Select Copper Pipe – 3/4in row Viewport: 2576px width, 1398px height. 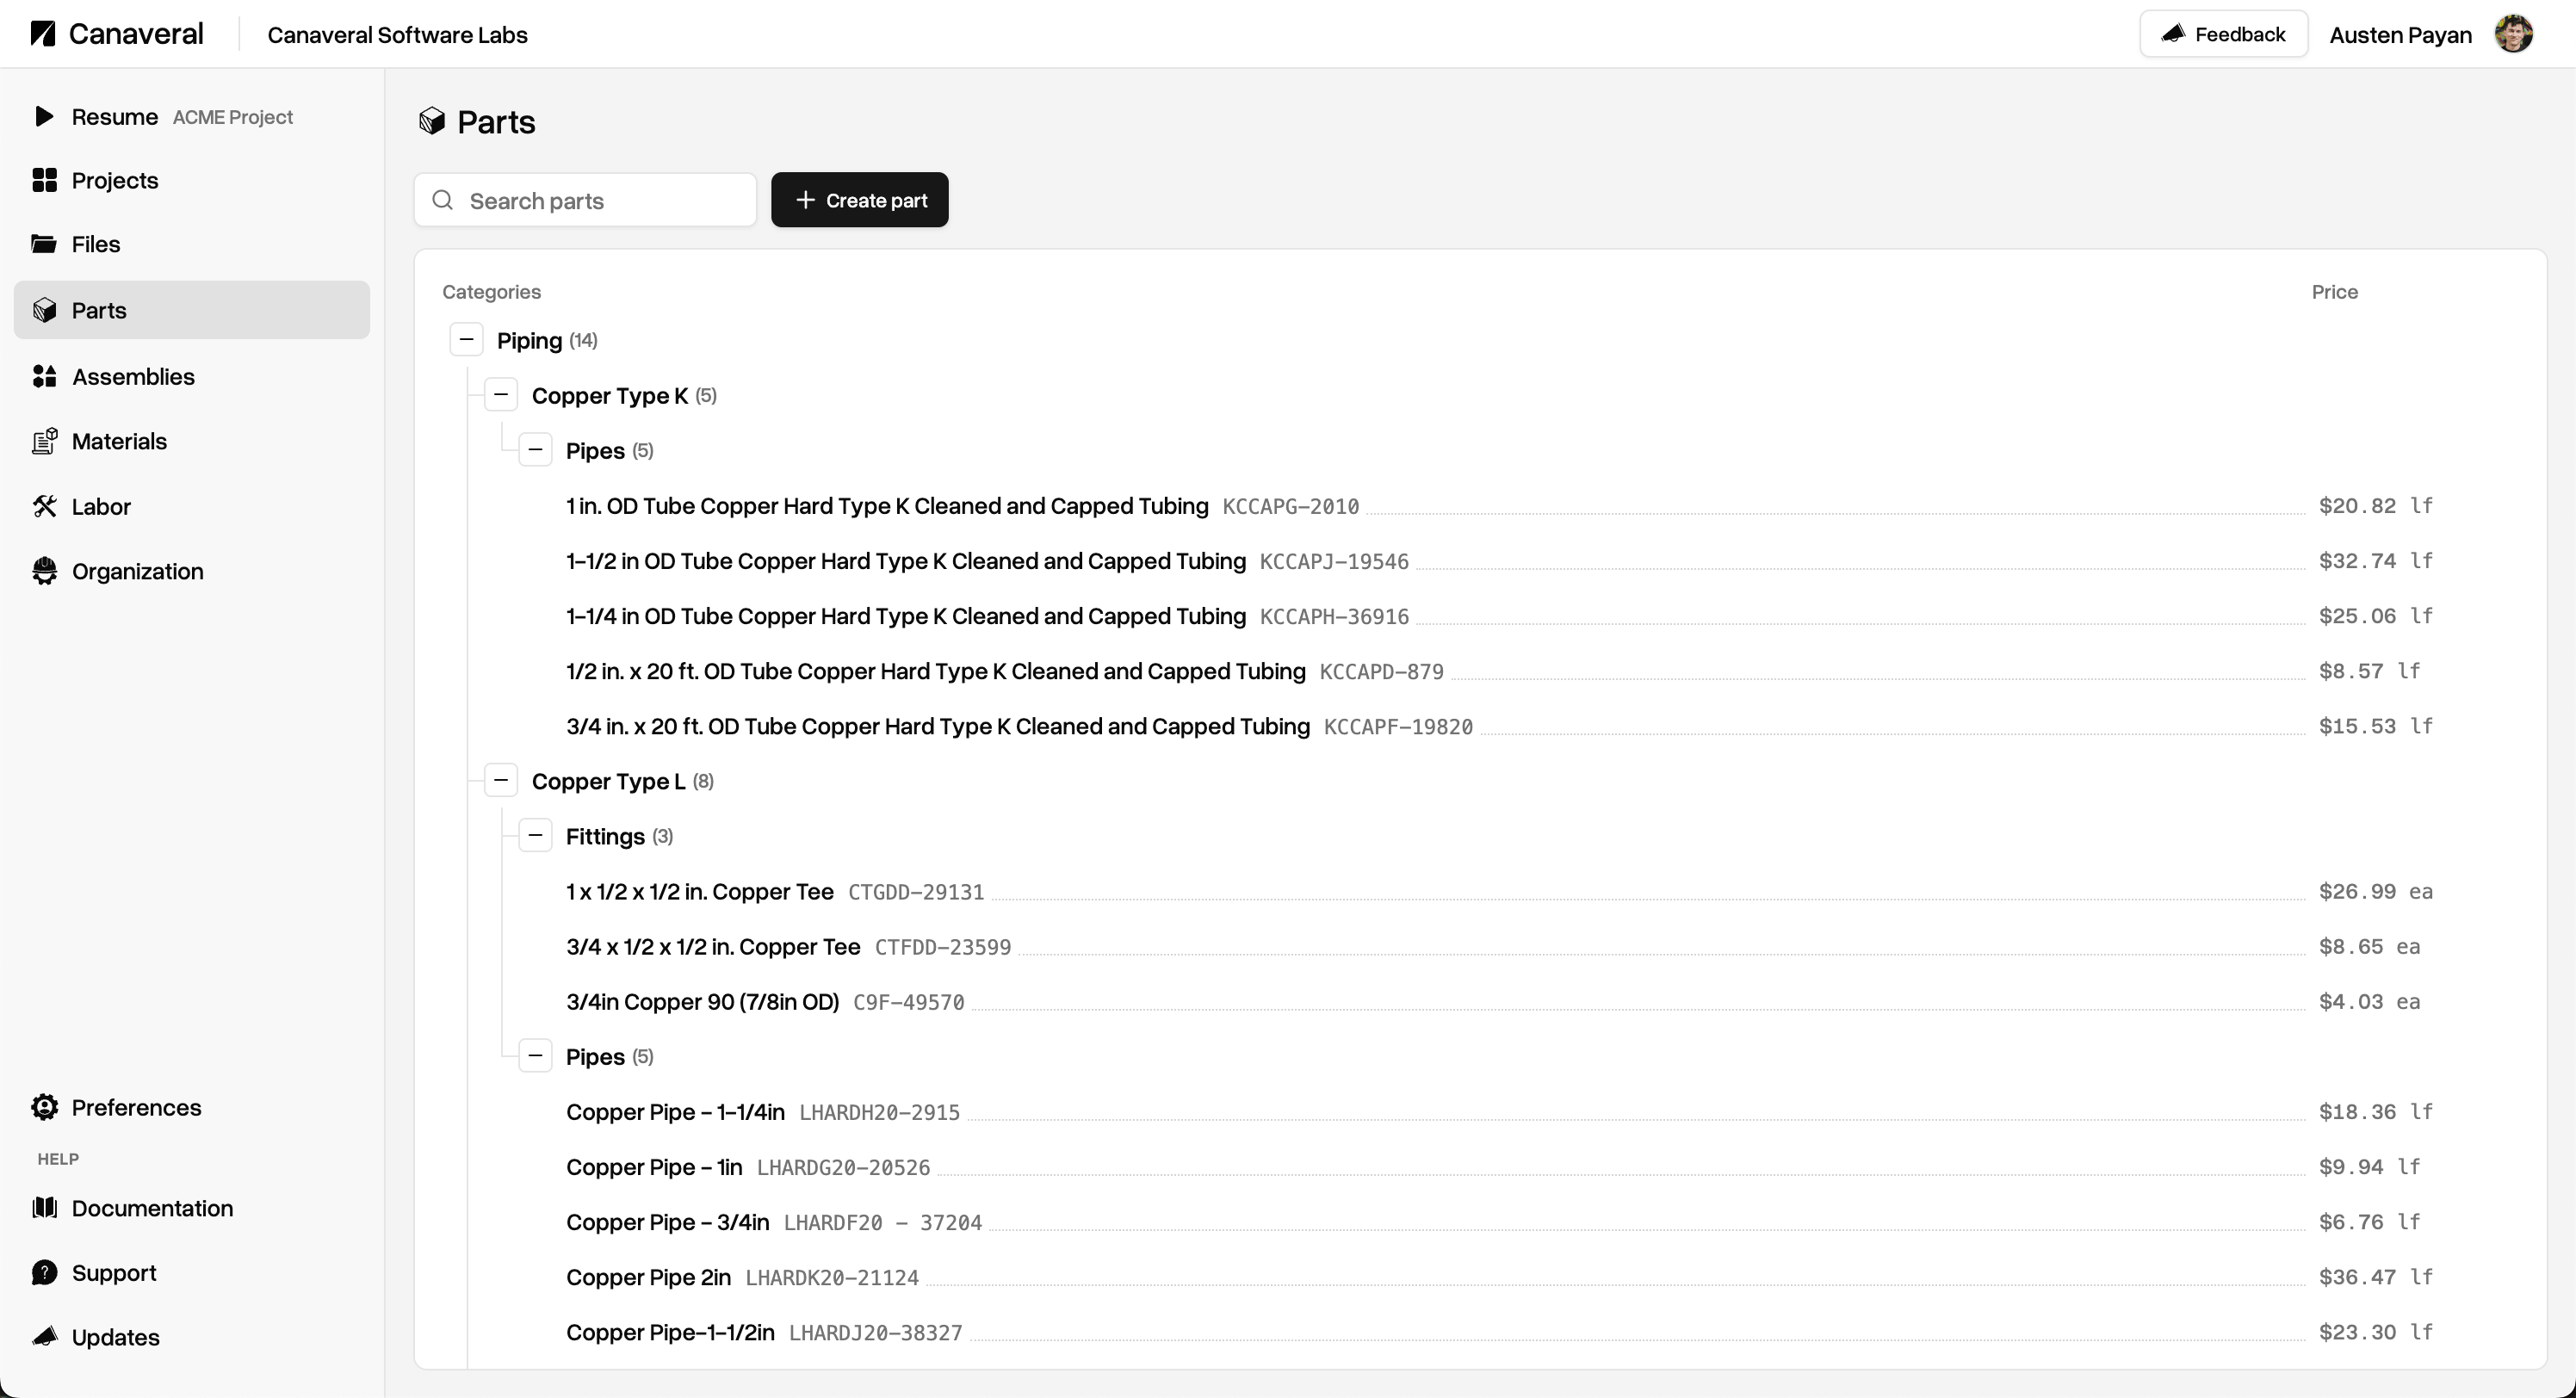coord(1499,1222)
